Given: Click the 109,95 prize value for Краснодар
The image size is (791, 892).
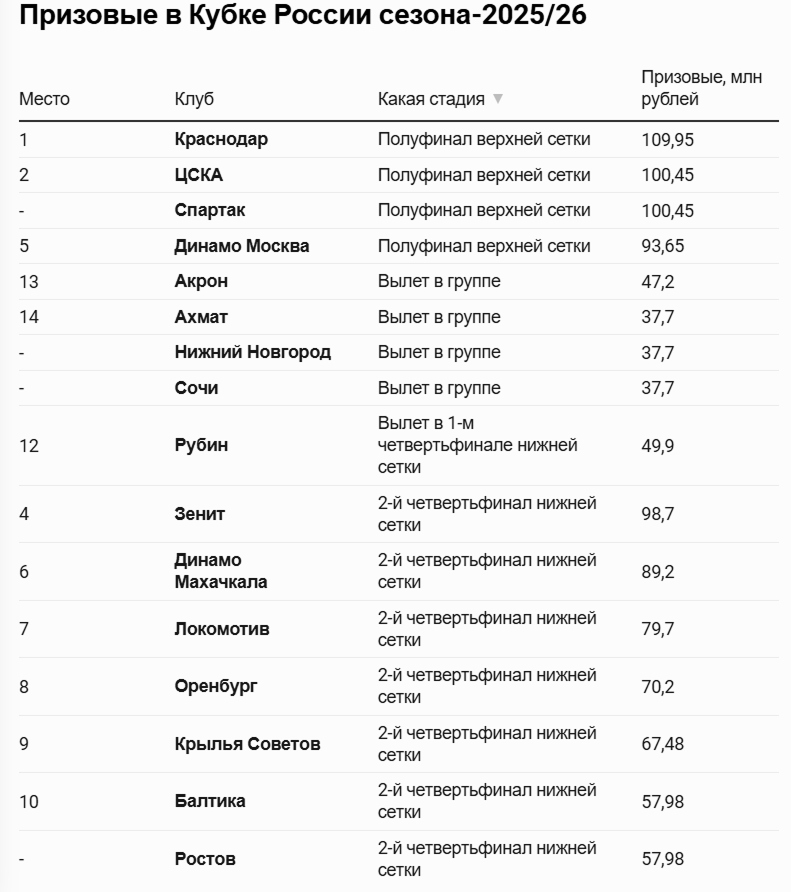Looking at the screenshot, I should tap(667, 140).
